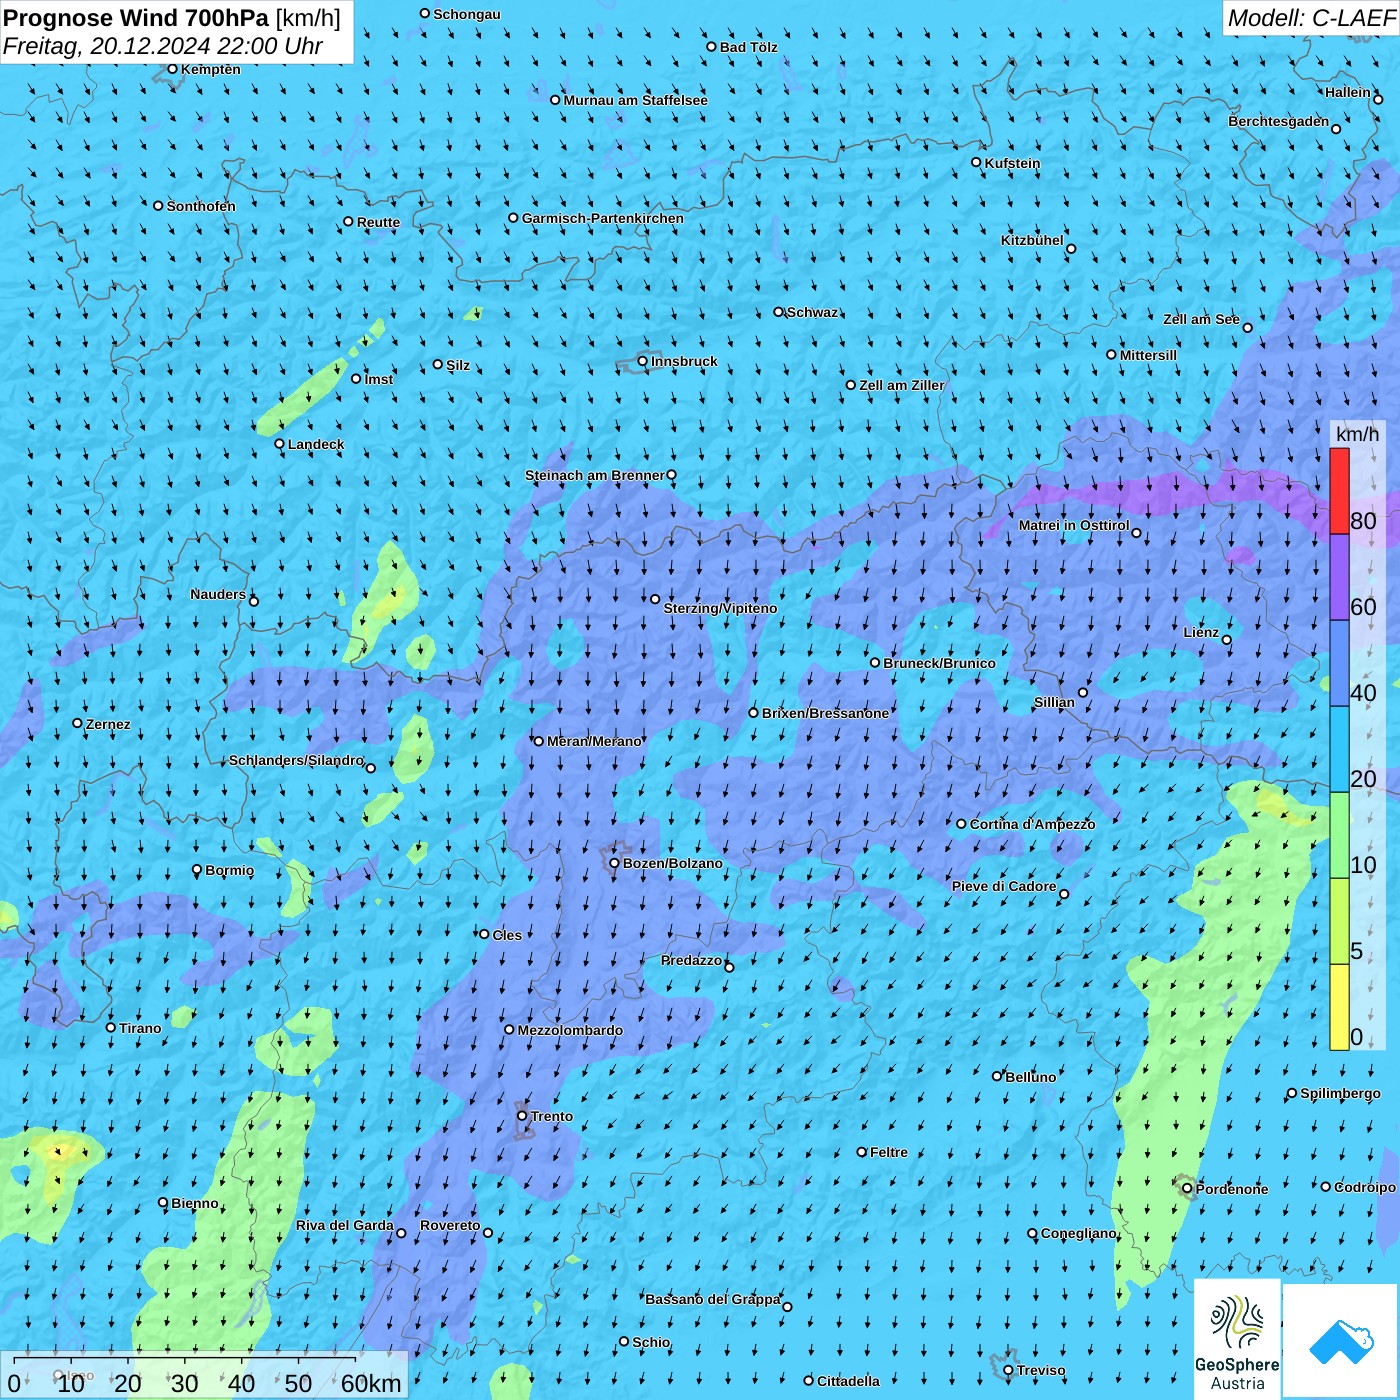Select the red legend color above 80 km/h

[x=1339, y=491]
